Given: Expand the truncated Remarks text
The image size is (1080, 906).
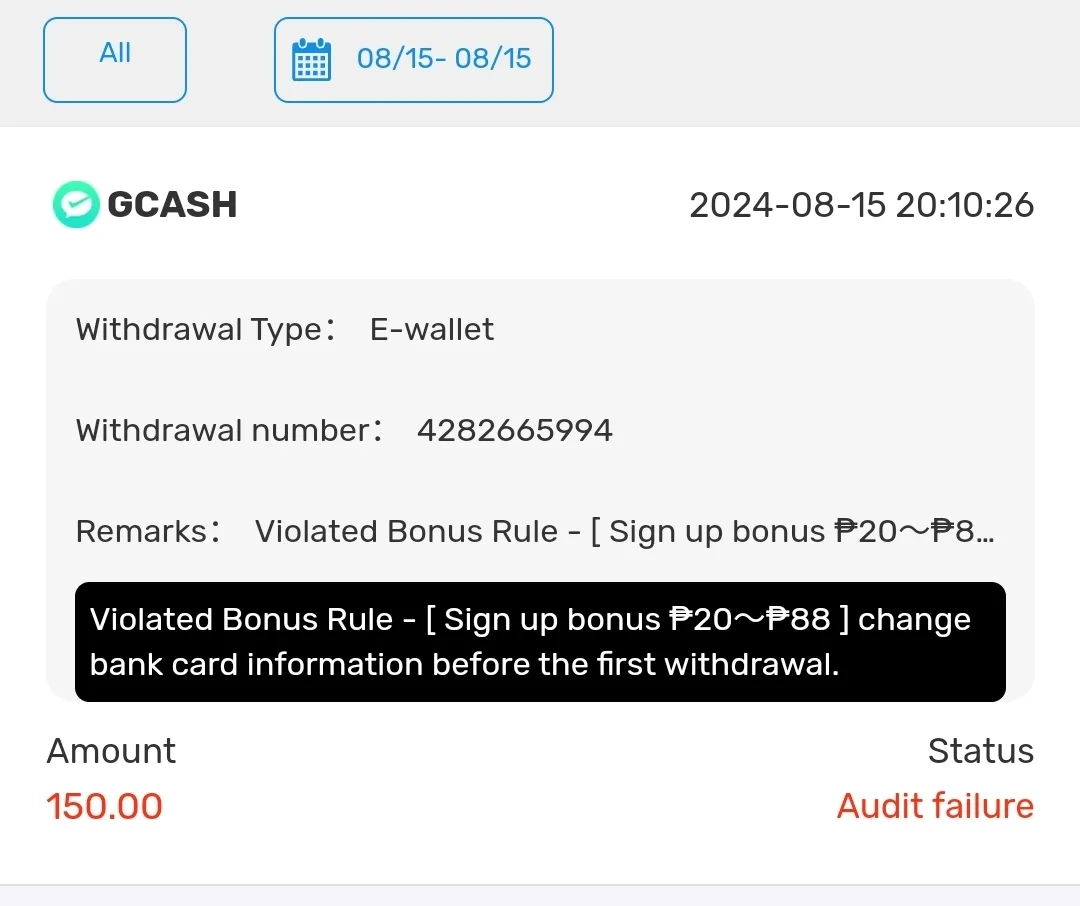Looking at the screenshot, I should [625, 532].
